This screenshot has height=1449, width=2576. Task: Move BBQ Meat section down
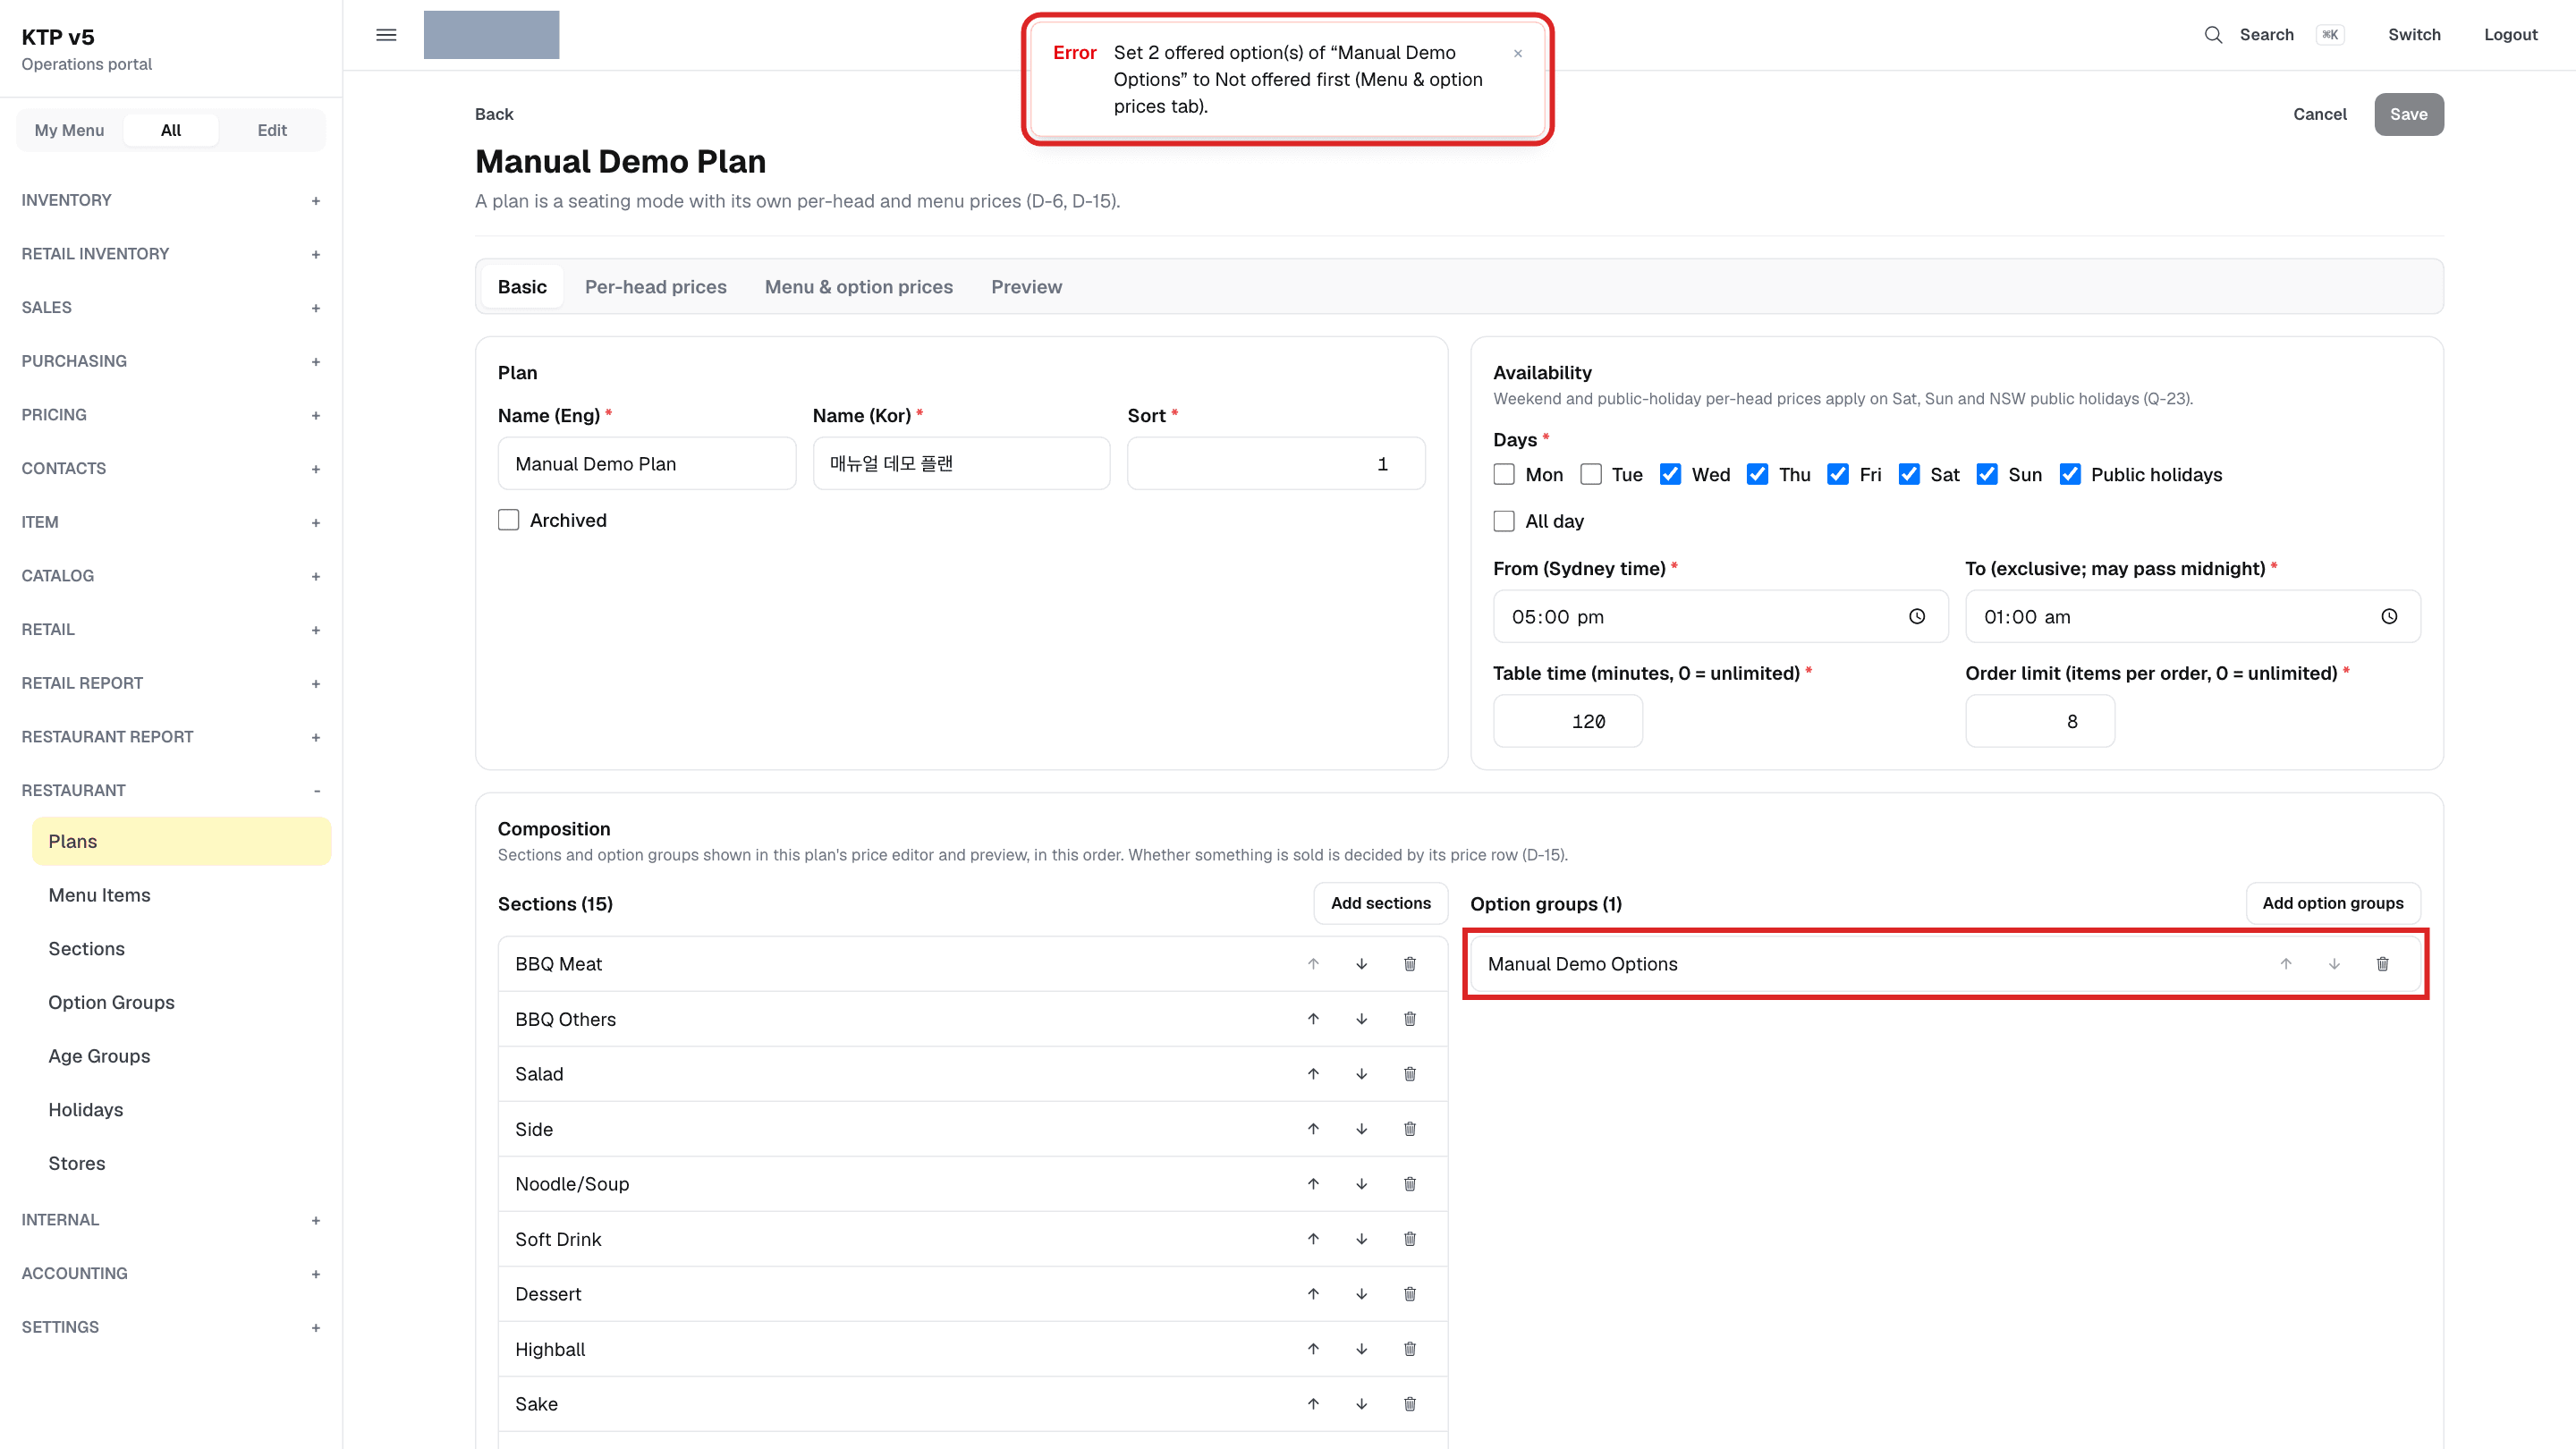coord(1361,964)
